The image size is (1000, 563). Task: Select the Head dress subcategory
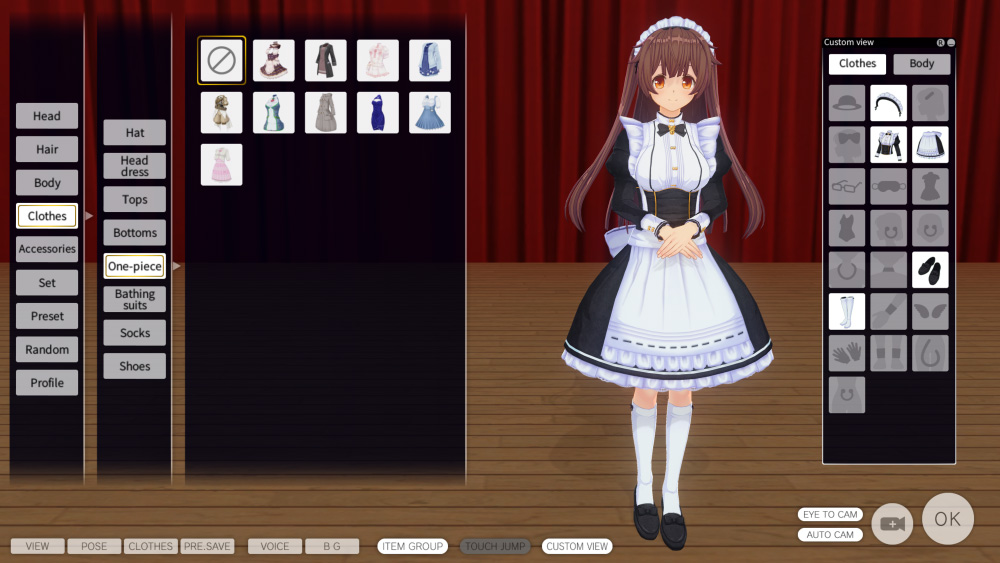(135, 166)
